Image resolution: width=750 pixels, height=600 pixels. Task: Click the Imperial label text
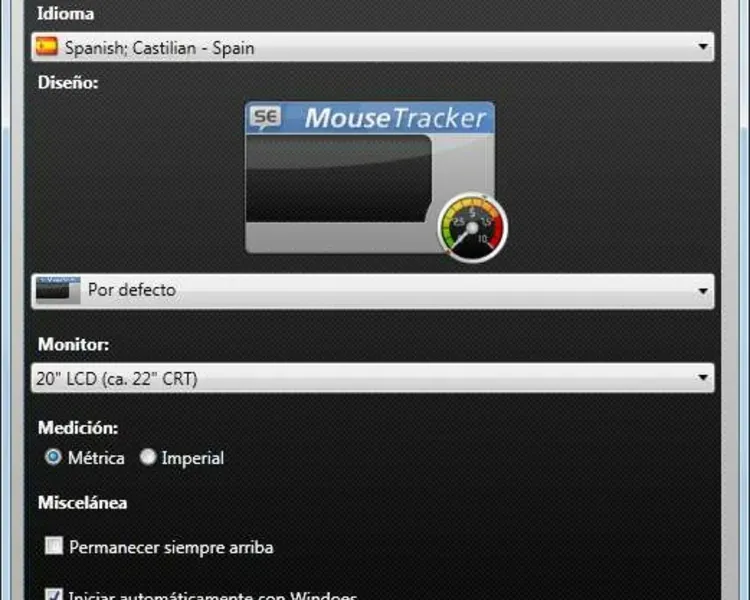pyautogui.click(x=193, y=458)
